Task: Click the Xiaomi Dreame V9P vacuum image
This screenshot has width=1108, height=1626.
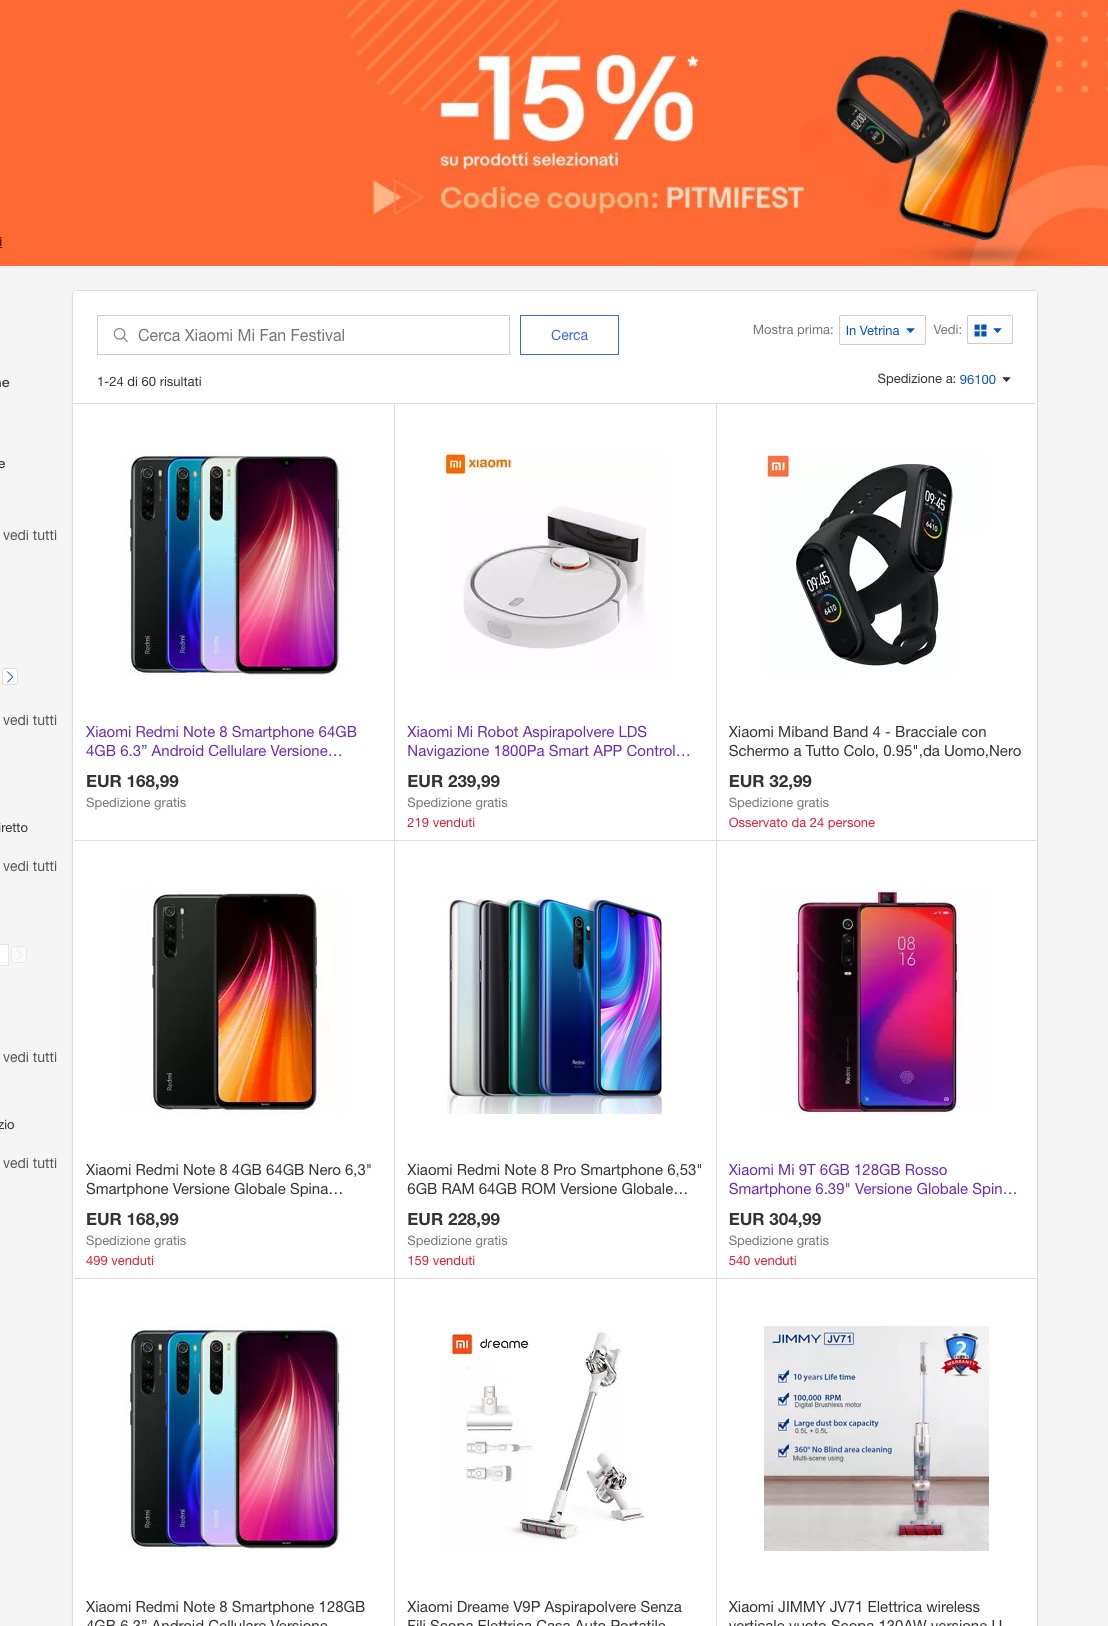Action: [555, 1438]
